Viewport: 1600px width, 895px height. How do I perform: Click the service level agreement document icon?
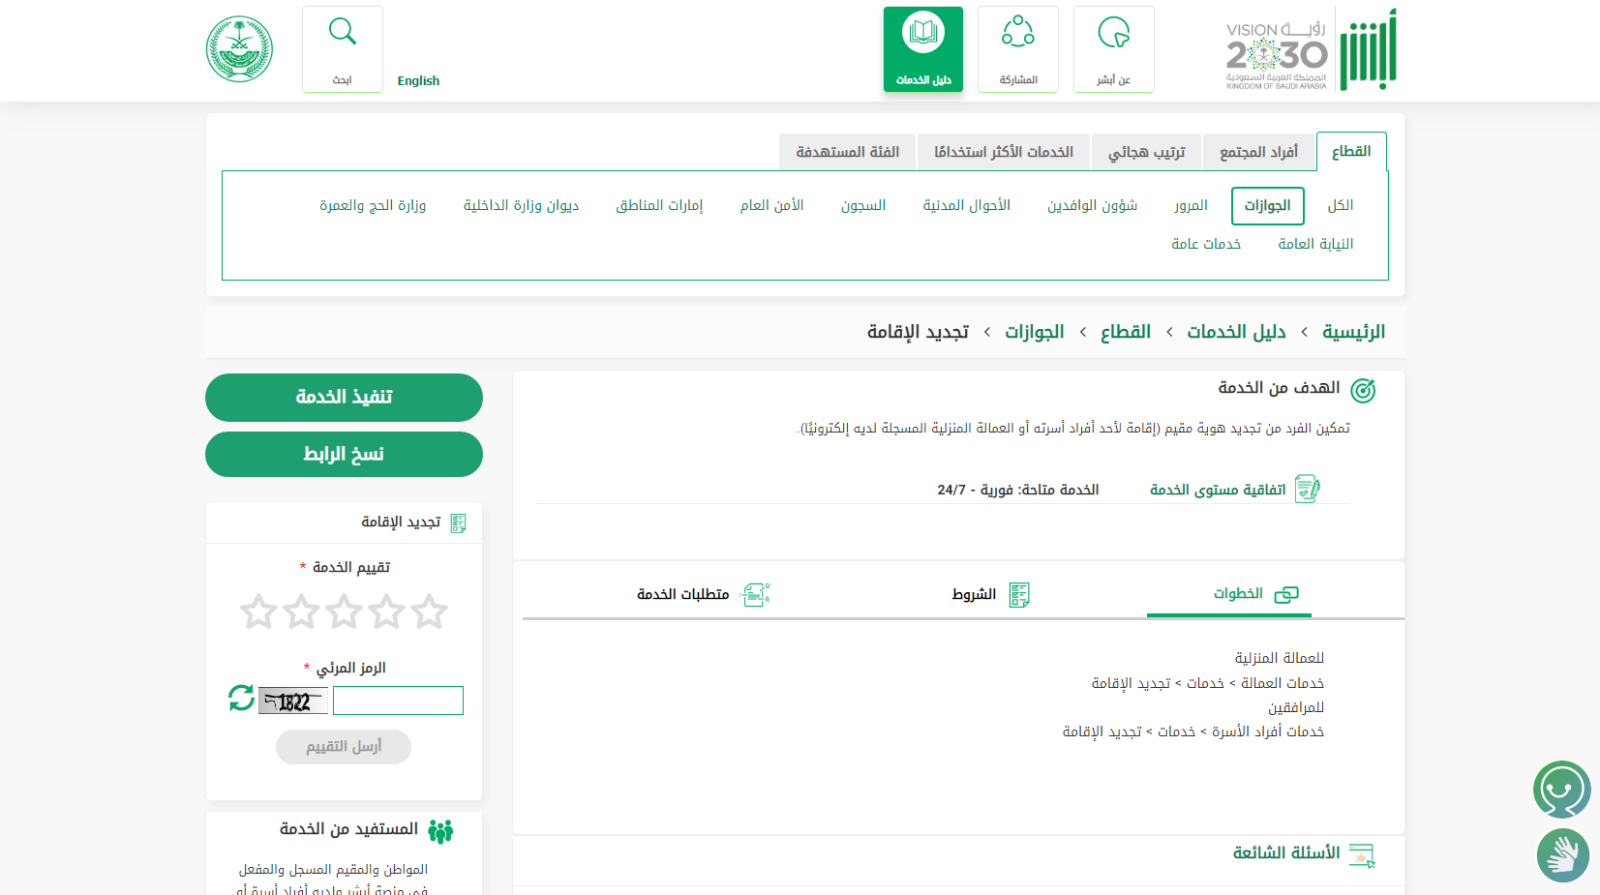coord(1308,489)
